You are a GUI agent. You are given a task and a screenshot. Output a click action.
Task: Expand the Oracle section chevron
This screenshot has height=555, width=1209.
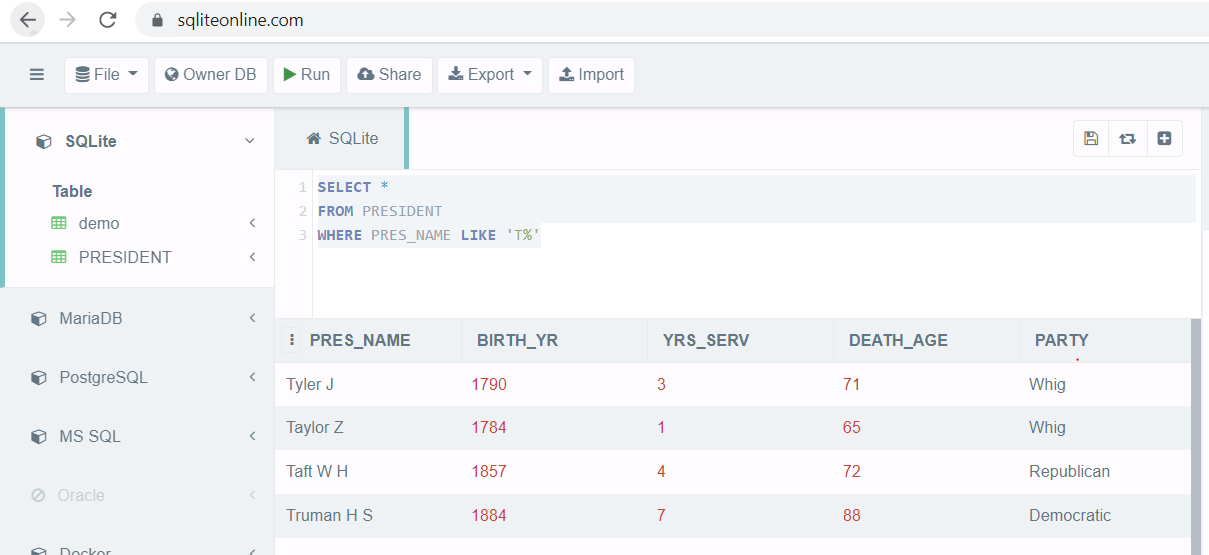[253, 495]
